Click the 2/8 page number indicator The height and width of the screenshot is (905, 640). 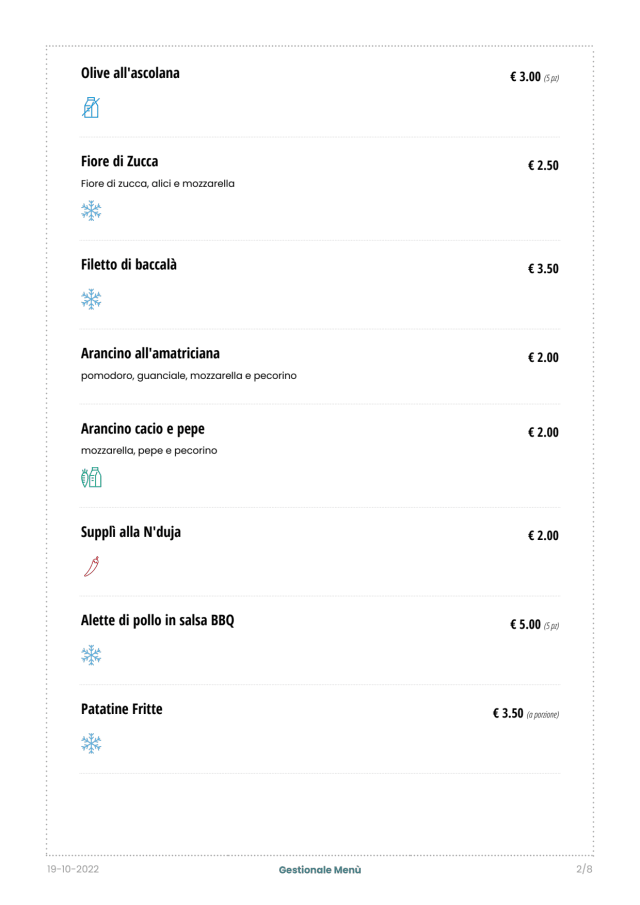tap(584, 870)
